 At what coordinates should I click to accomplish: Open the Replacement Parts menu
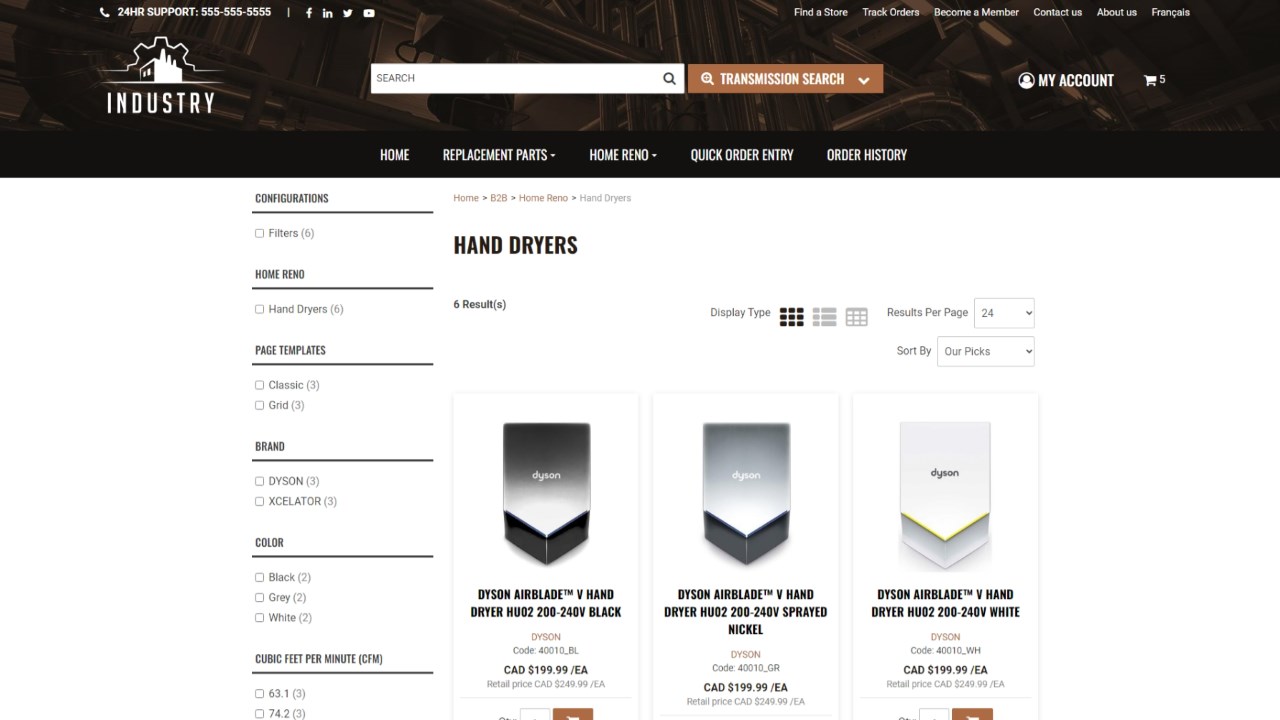click(499, 155)
